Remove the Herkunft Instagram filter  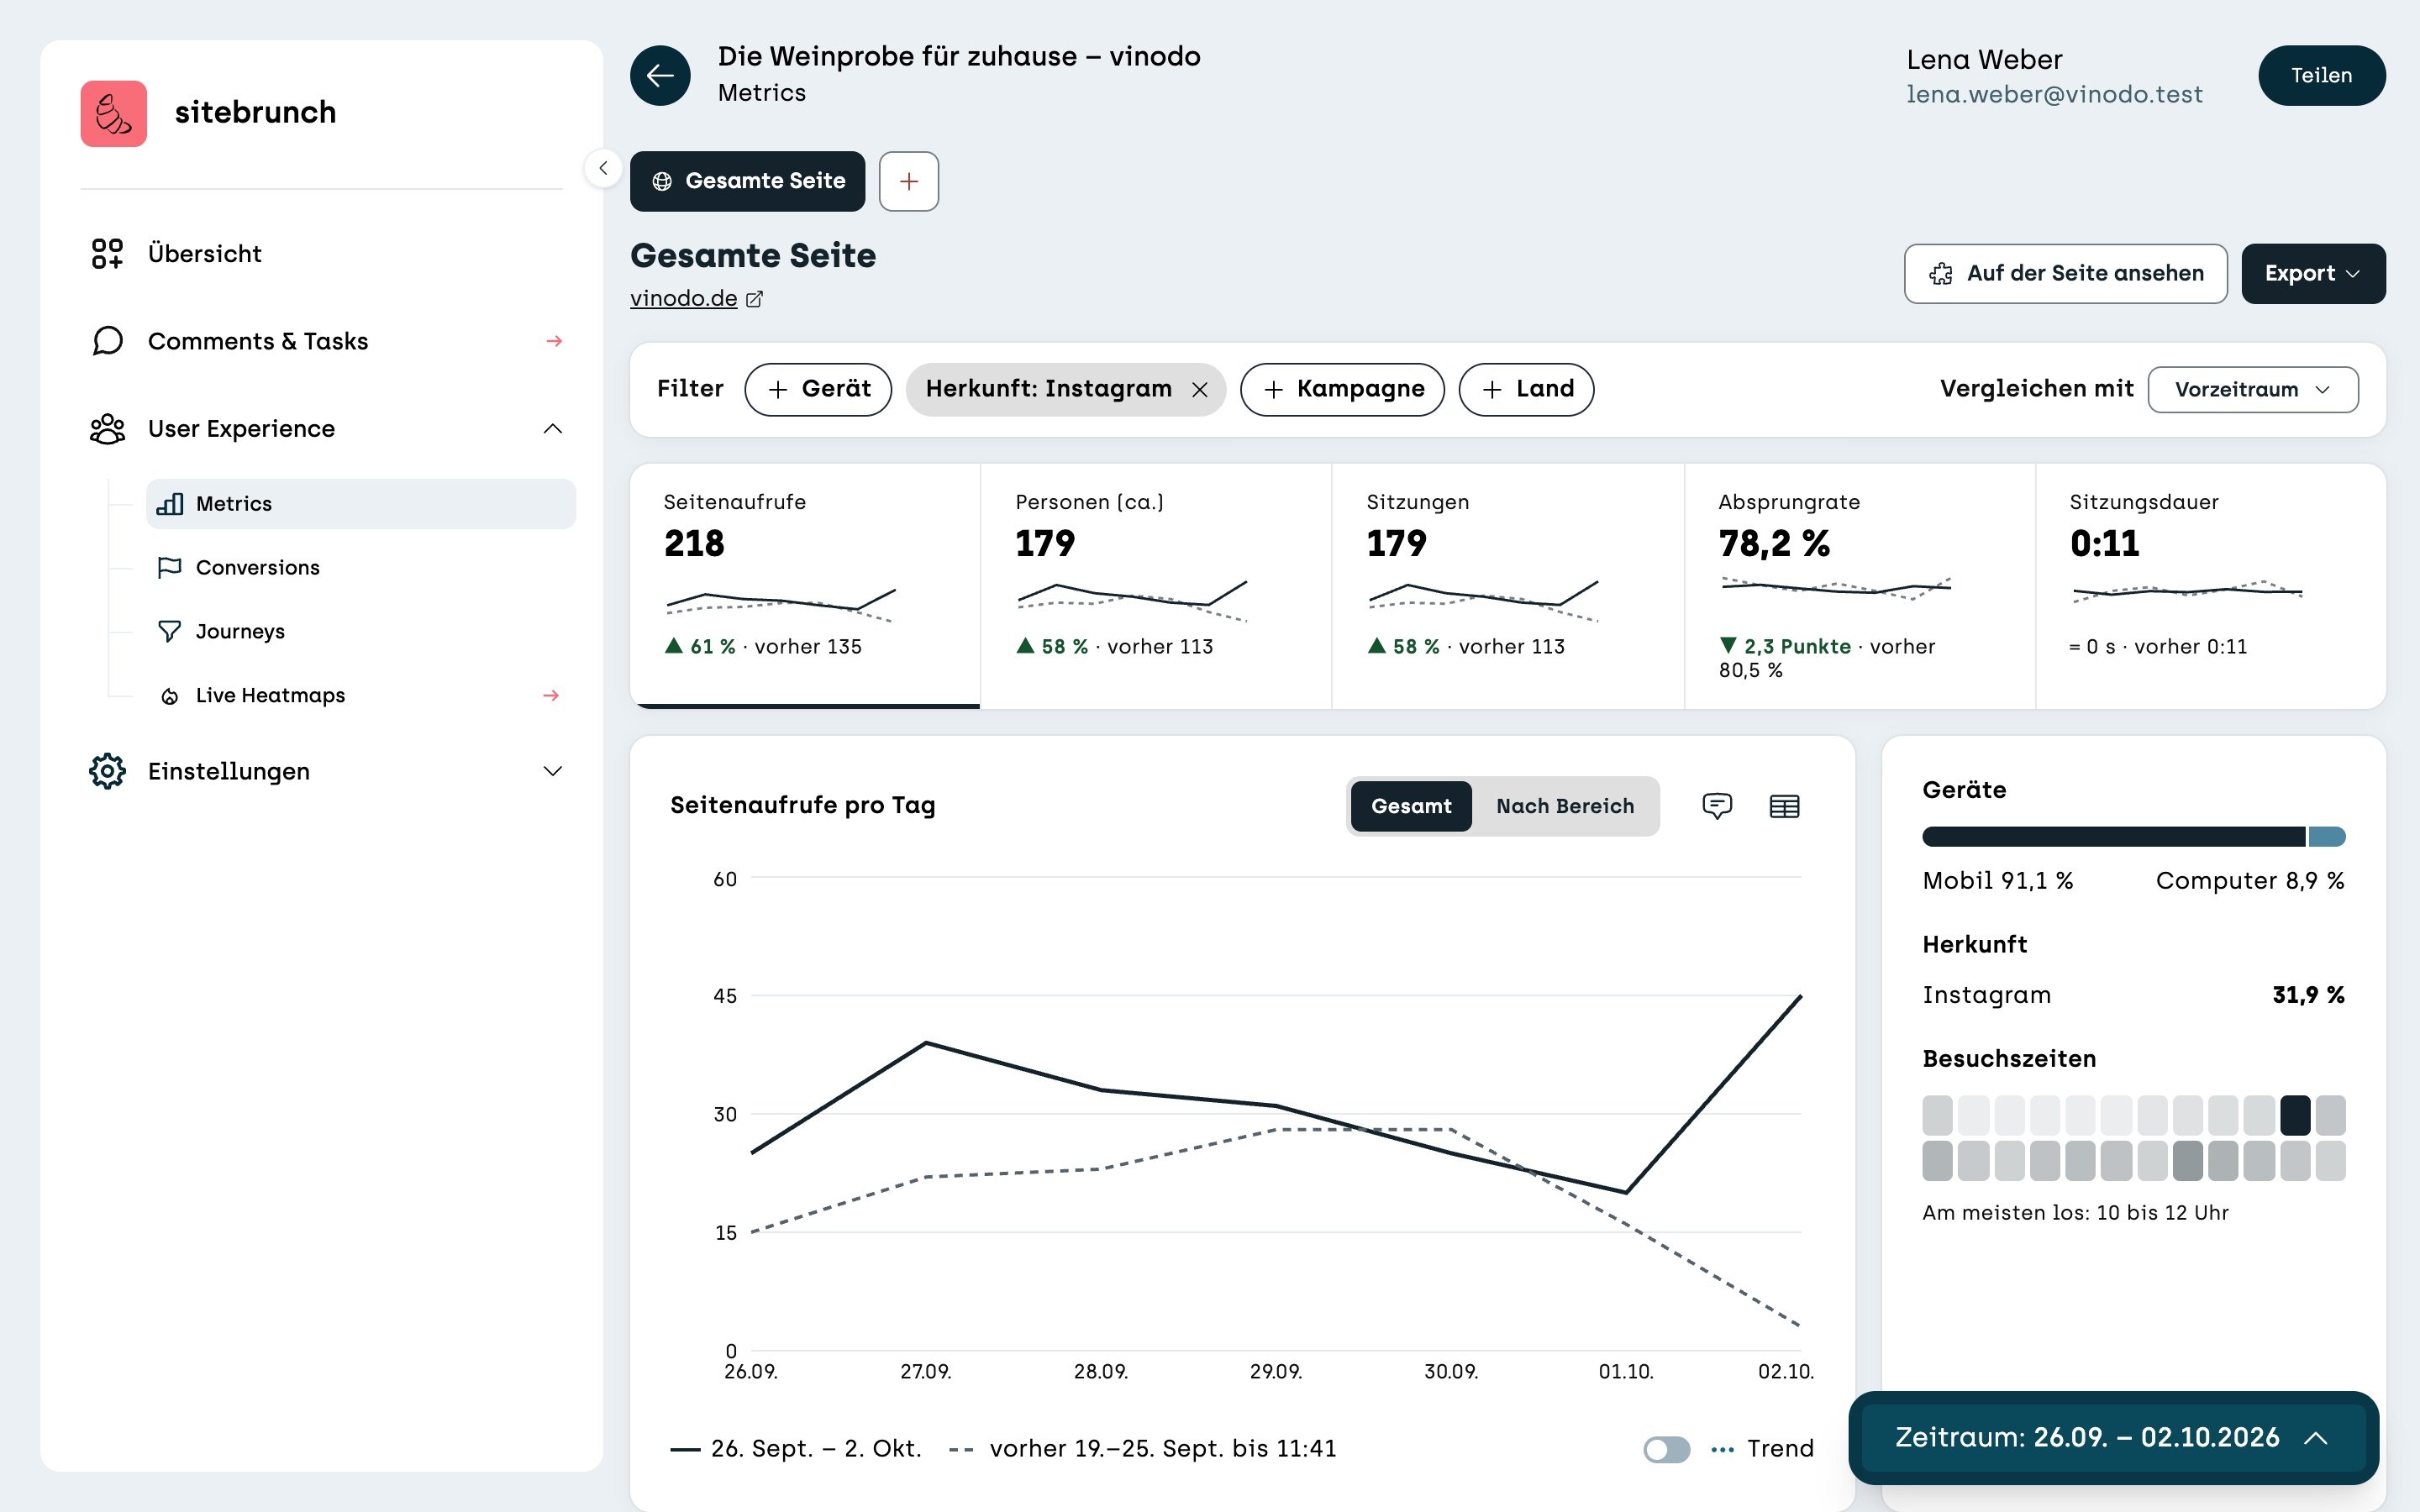coord(1199,390)
